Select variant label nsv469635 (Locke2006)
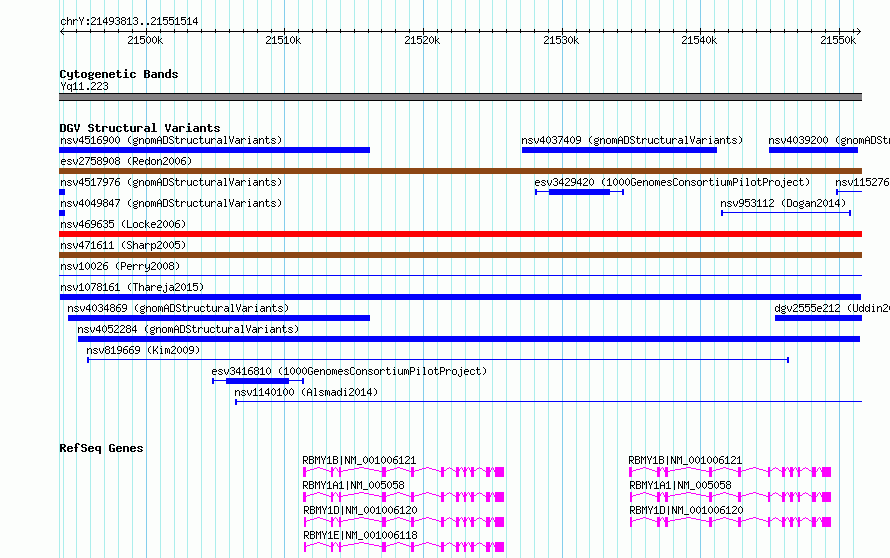The image size is (890, 558). pyautogui.click(x=123, y=224)
